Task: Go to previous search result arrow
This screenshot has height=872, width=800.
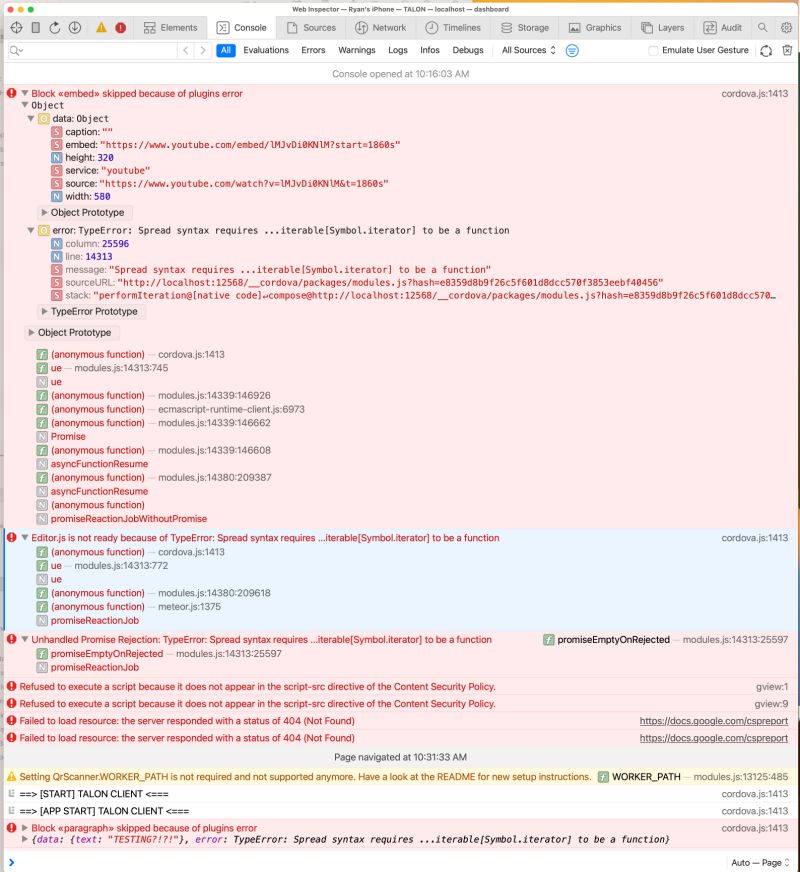Action: coord(186,50)
